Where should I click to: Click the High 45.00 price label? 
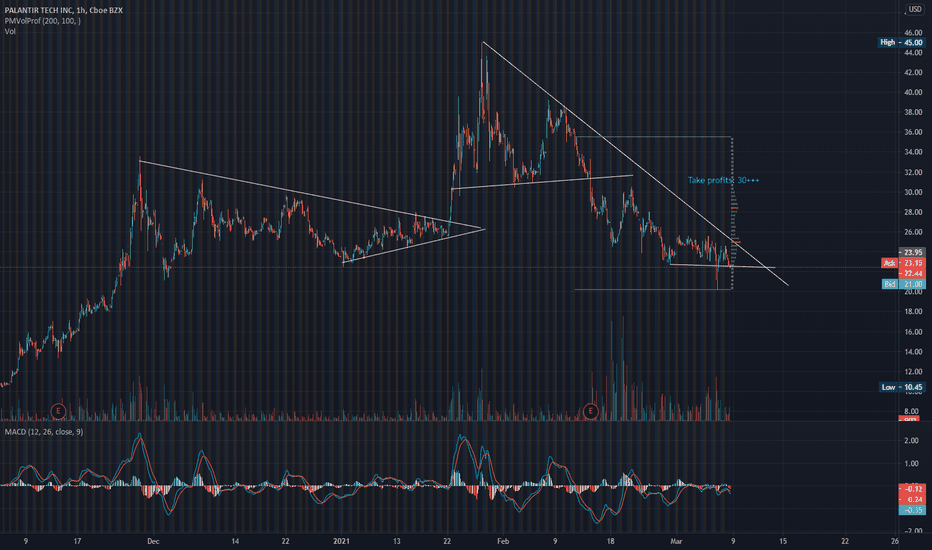click(902, 42)
